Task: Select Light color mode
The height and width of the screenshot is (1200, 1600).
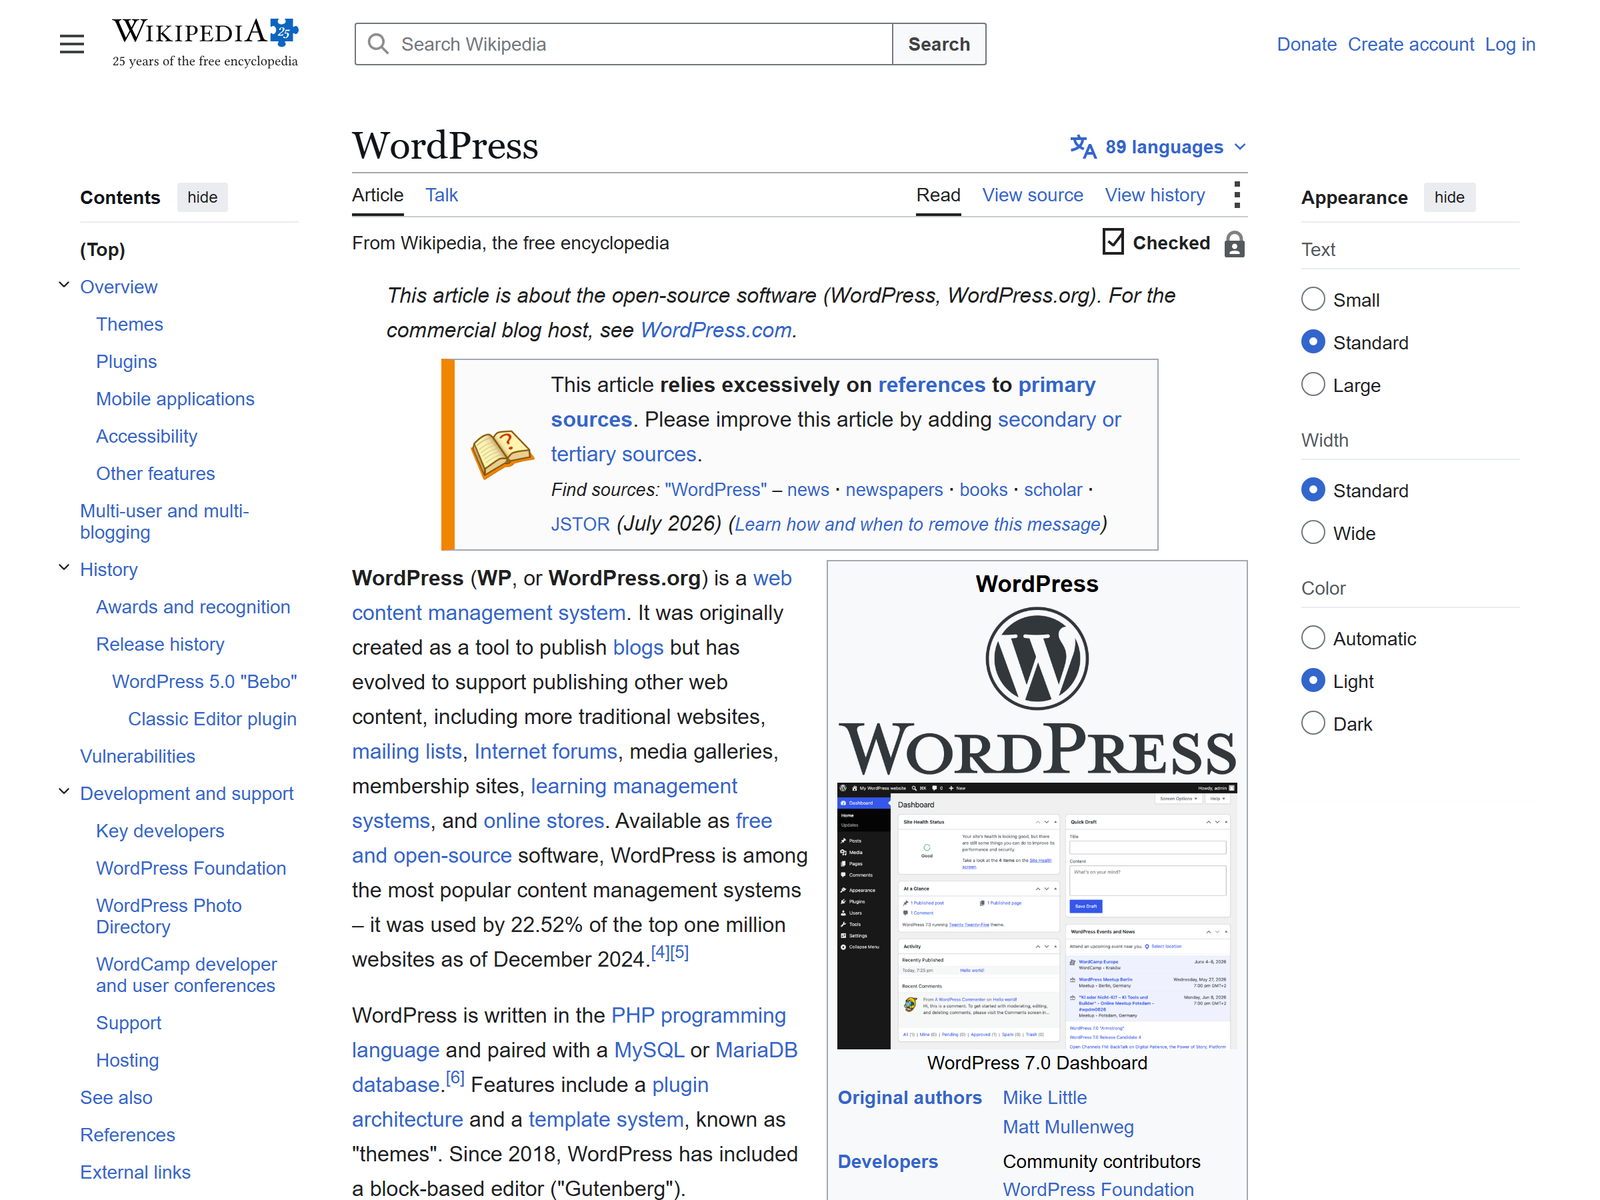Action: coord(1313,680)
